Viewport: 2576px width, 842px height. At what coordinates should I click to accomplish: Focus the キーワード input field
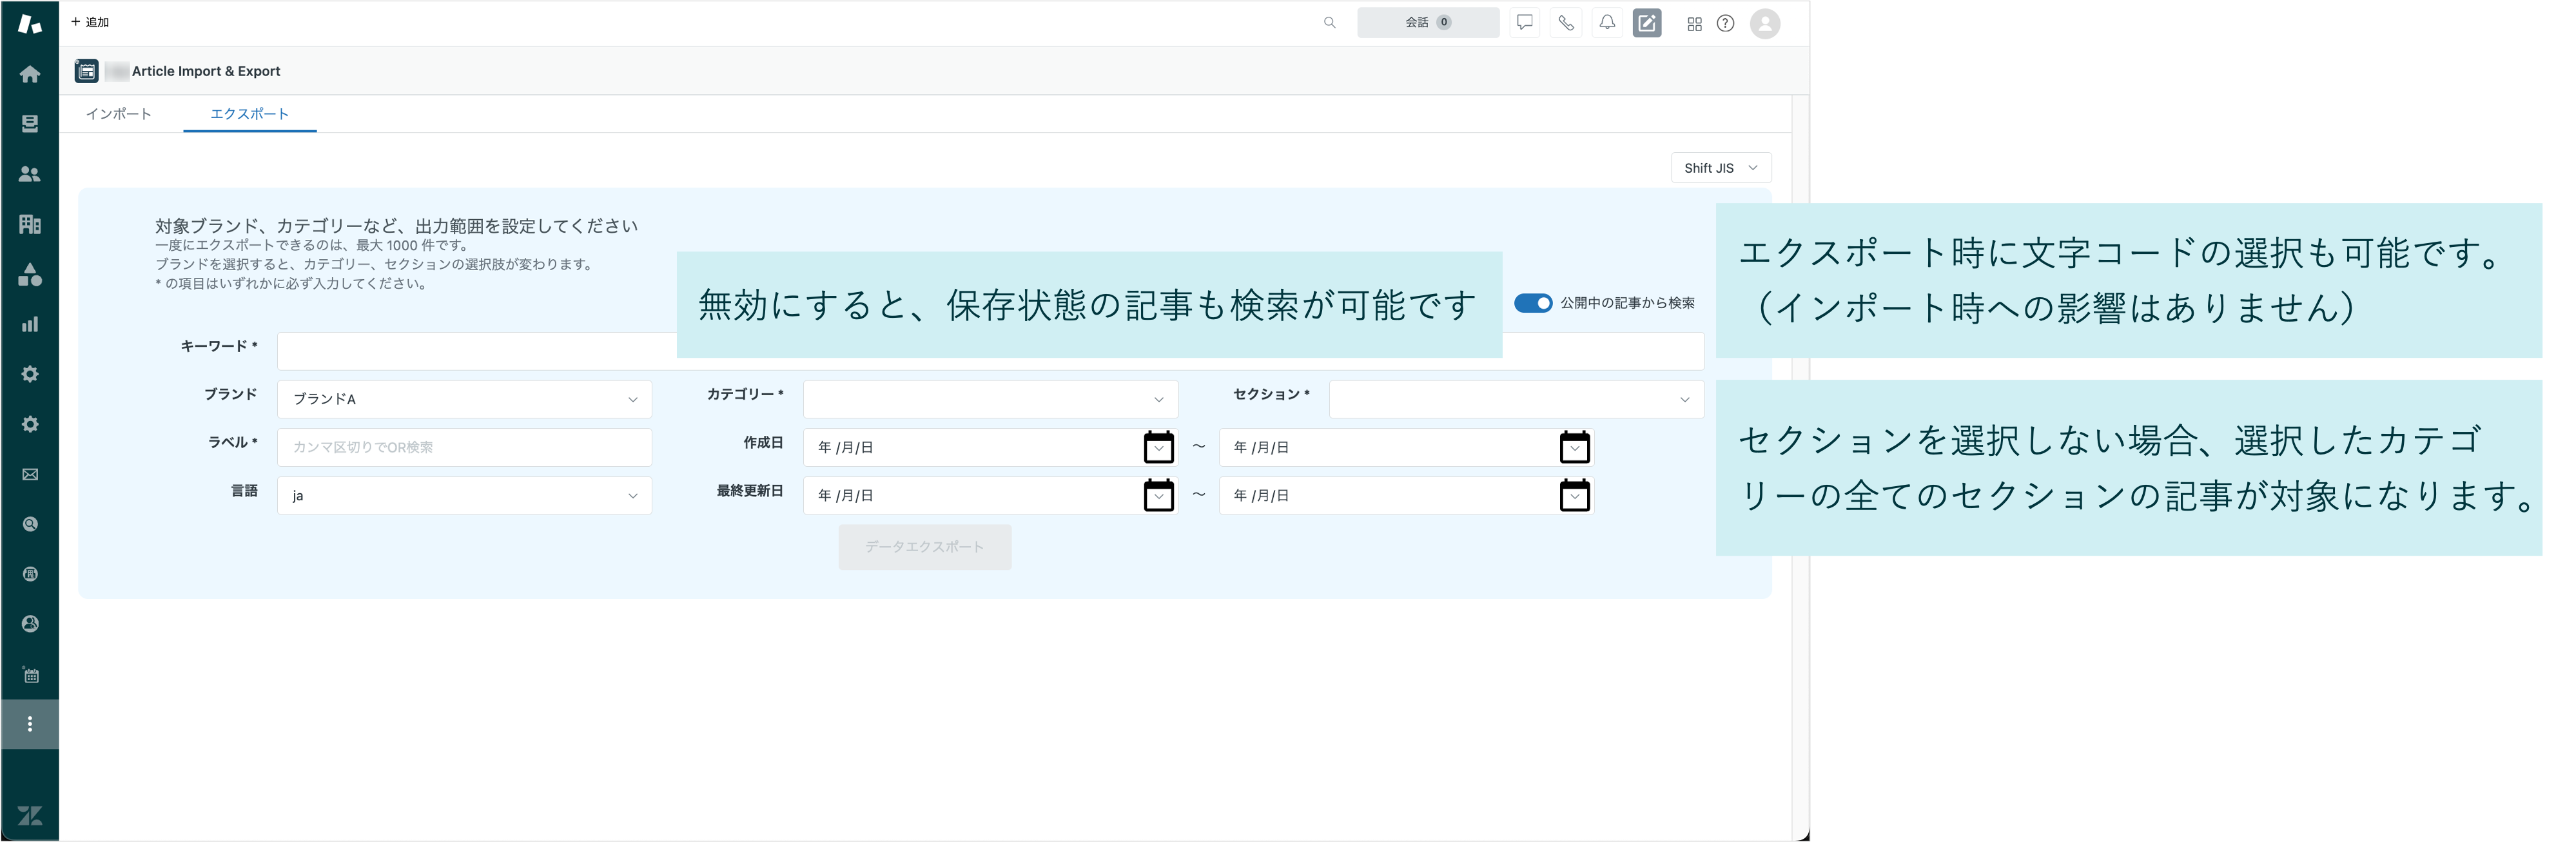pyautogui.click(x=990, y=351)
